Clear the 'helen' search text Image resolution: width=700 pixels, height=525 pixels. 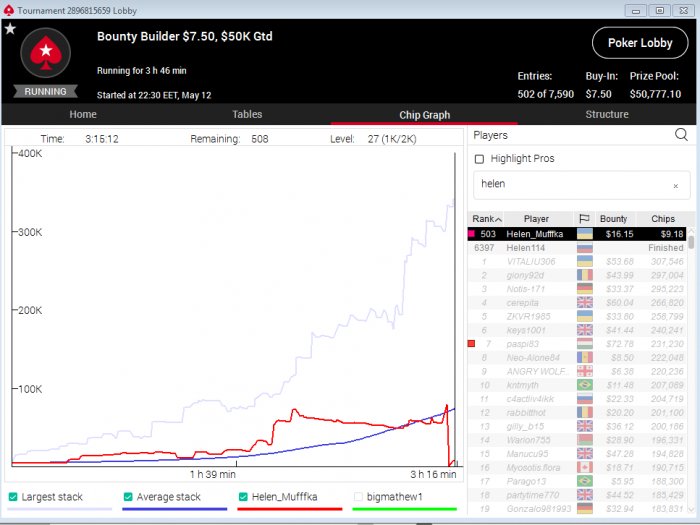click(x=675, y=186)
